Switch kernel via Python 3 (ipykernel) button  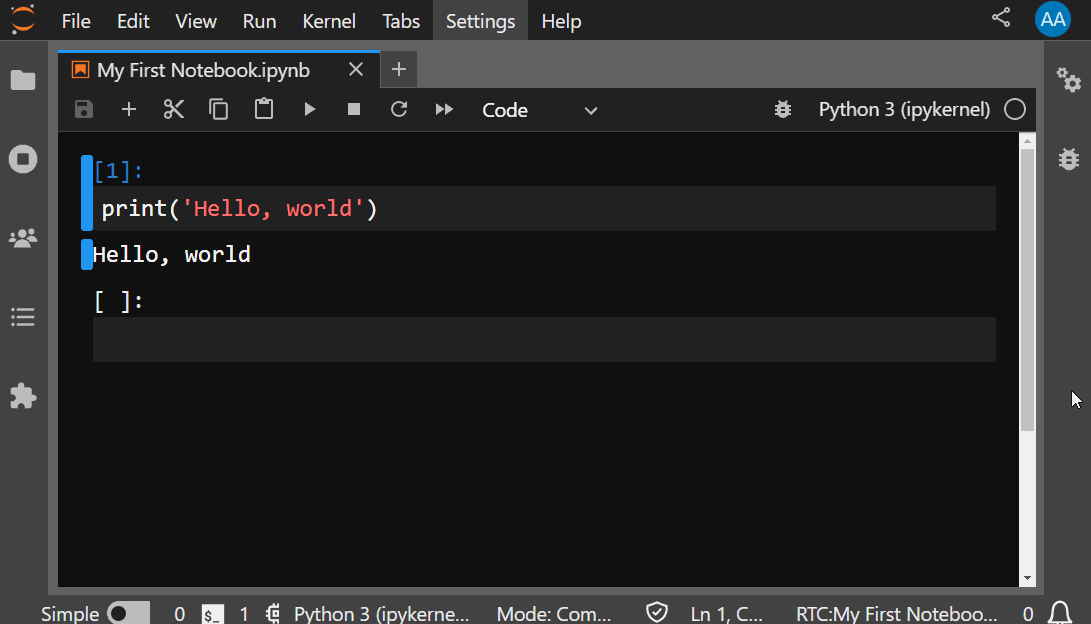(x=904, y=109)
